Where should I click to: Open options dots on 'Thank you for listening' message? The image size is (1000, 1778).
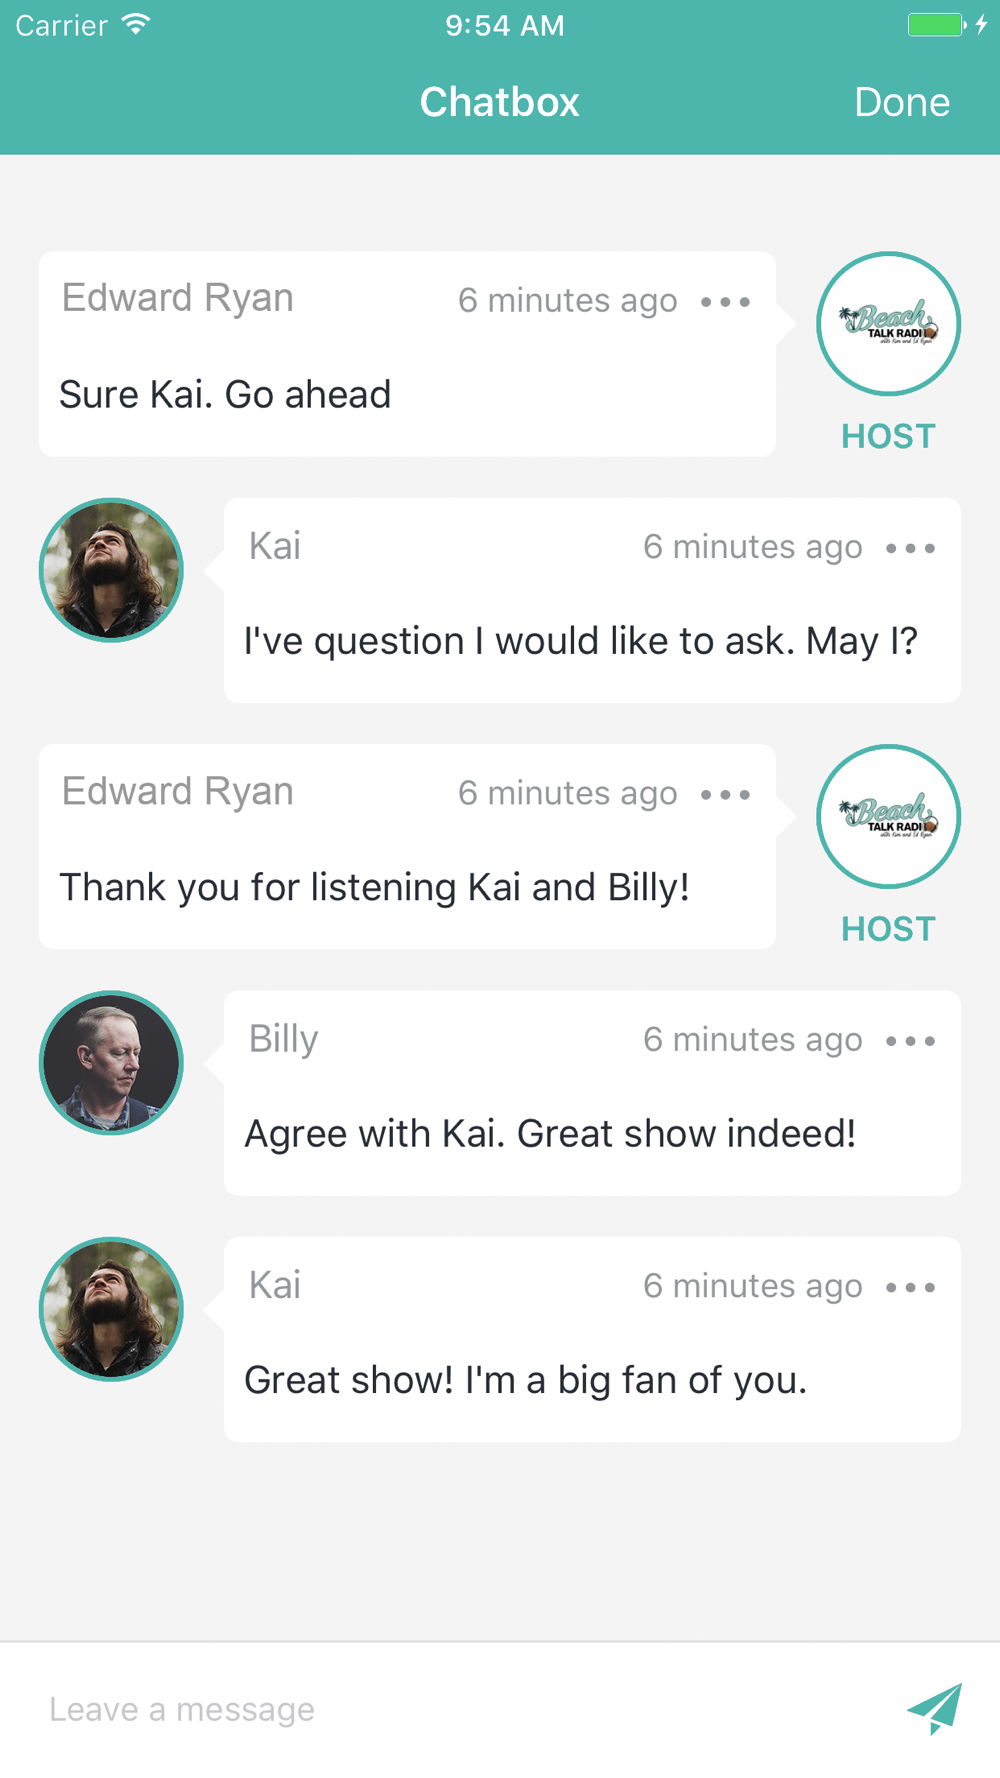click(725, 794)
